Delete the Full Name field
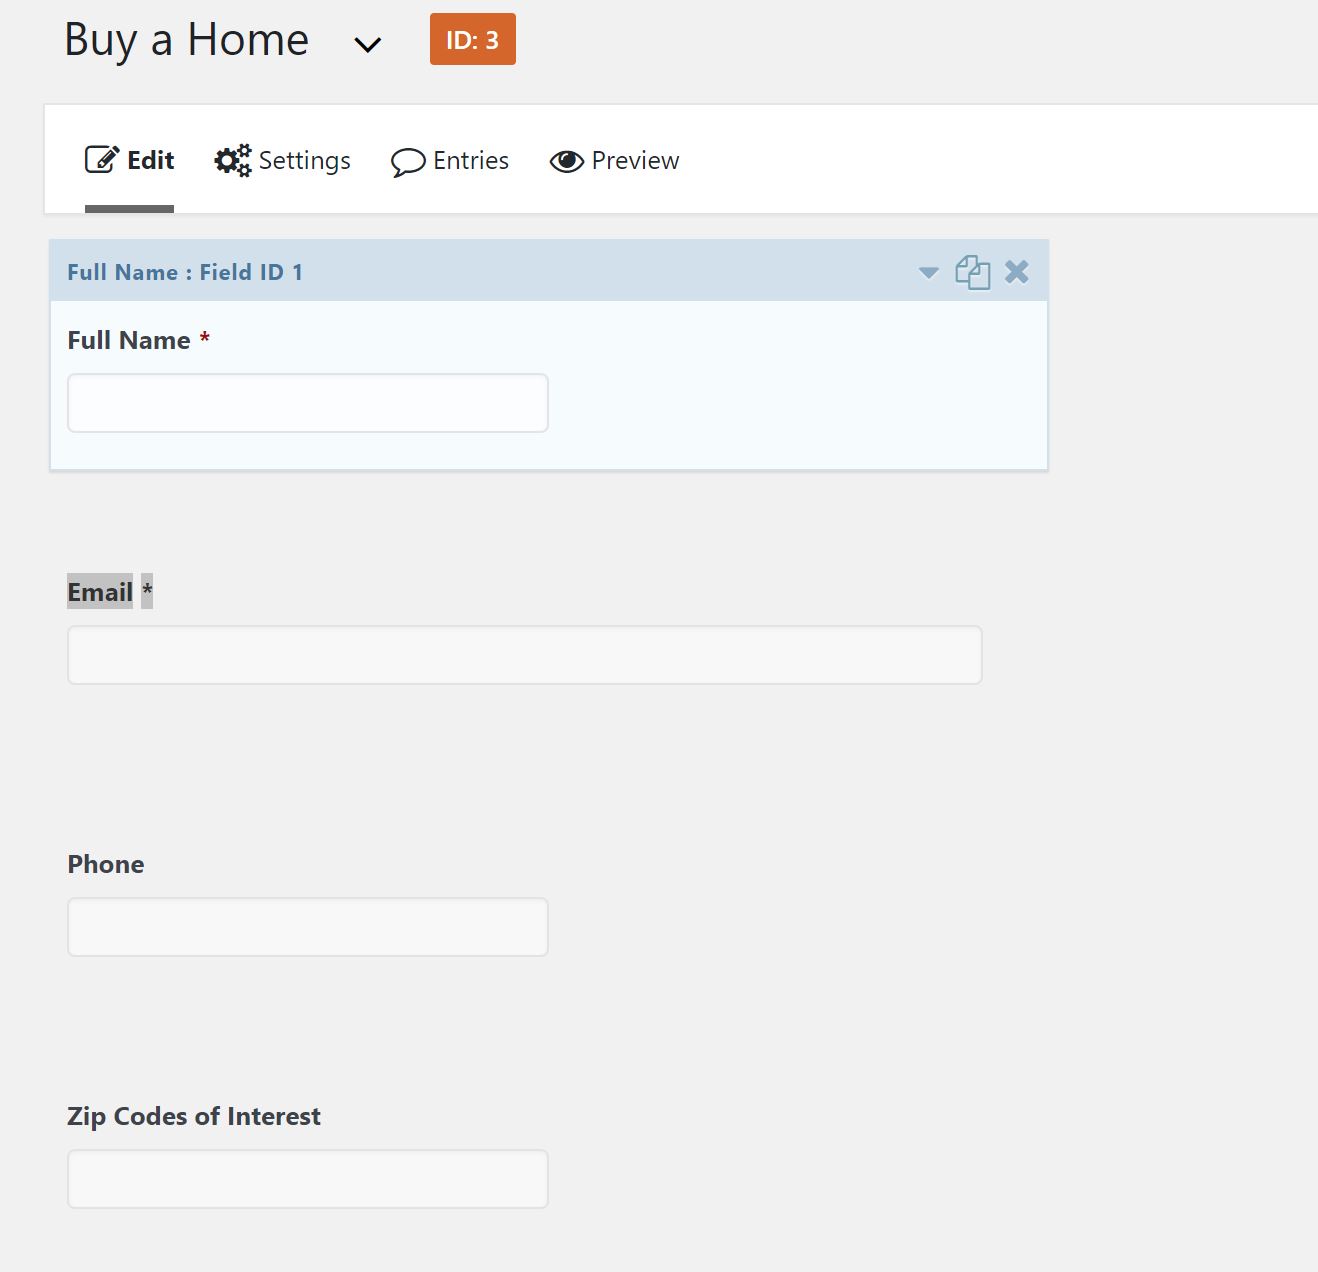The image size is (1318, 1272). [1017, 272]
